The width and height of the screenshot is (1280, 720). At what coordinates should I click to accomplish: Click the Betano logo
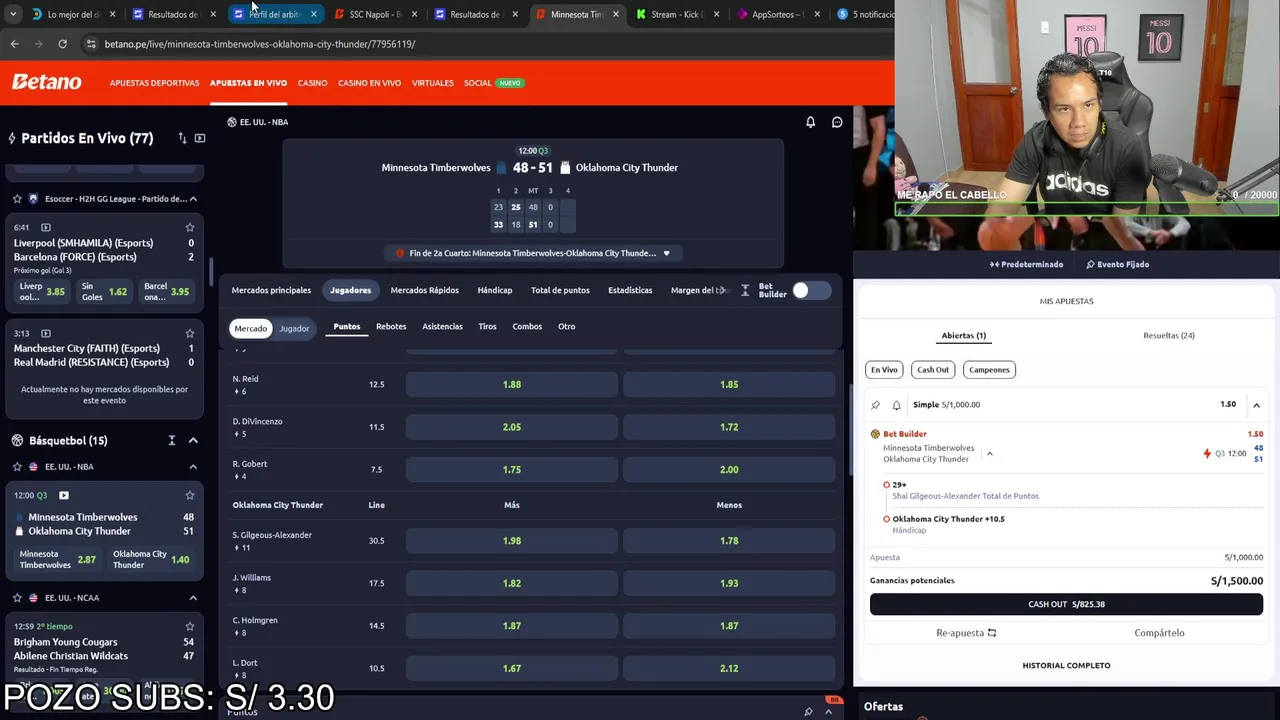(46, 82)
